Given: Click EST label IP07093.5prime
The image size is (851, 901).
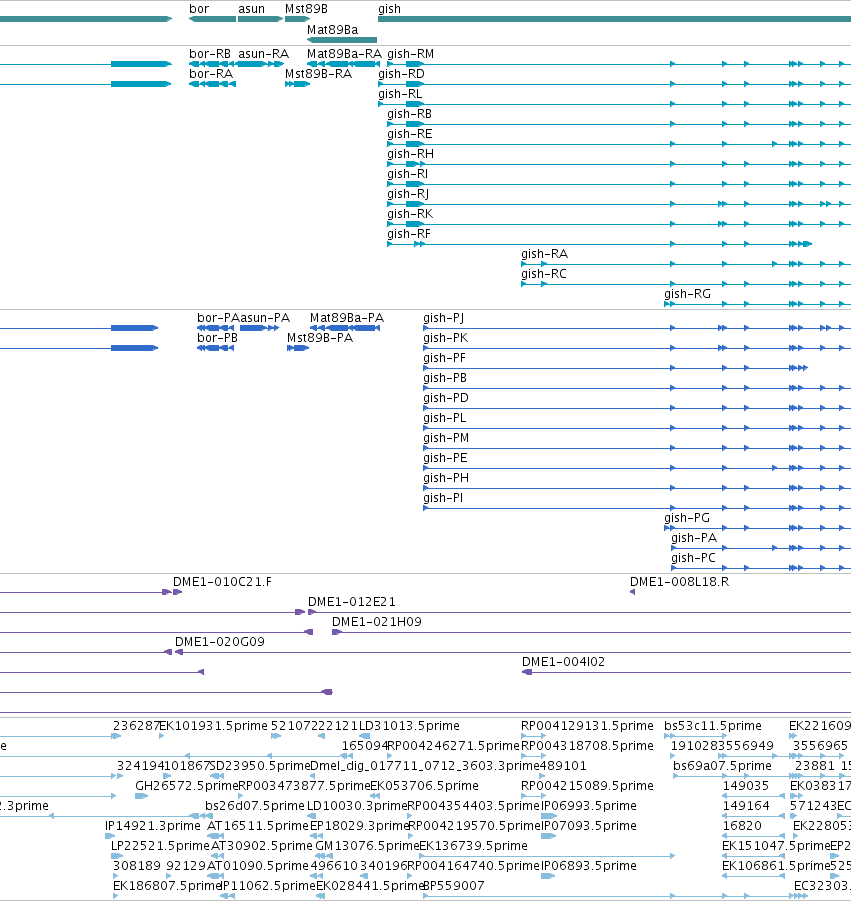Looking at the screenshot, I should [589, 826].
